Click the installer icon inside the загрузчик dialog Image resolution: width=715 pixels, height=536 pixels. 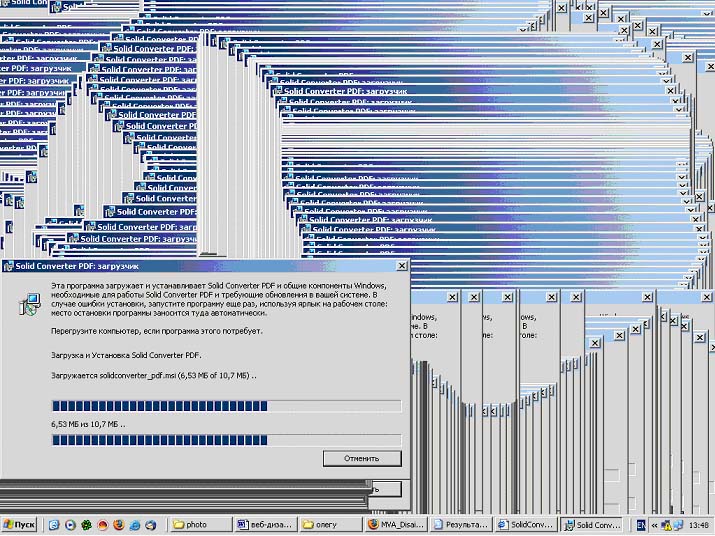[29, 304]
